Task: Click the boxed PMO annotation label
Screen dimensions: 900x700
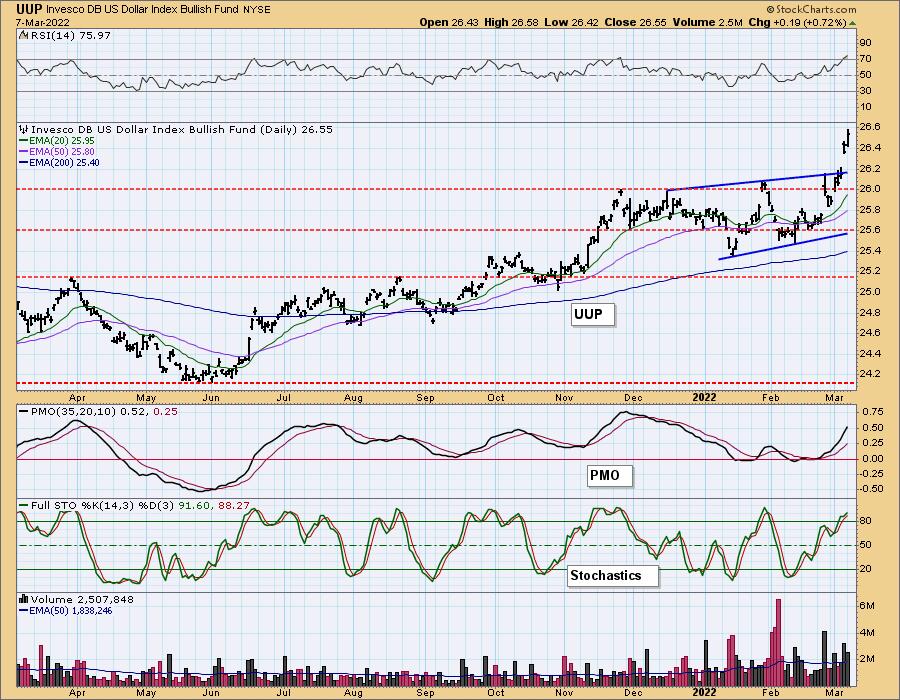Action: point(610,476)
